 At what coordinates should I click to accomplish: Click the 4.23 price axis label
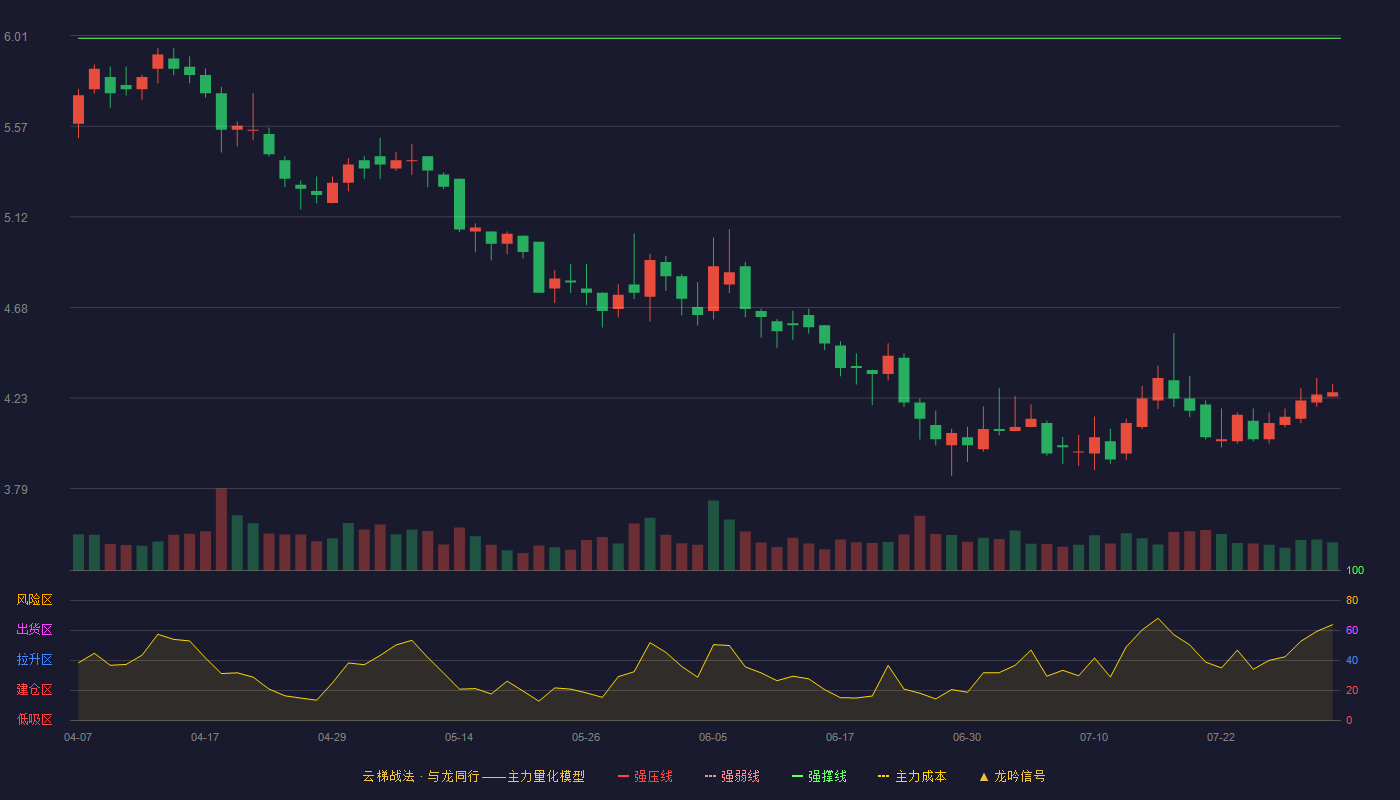coord(16,398)
